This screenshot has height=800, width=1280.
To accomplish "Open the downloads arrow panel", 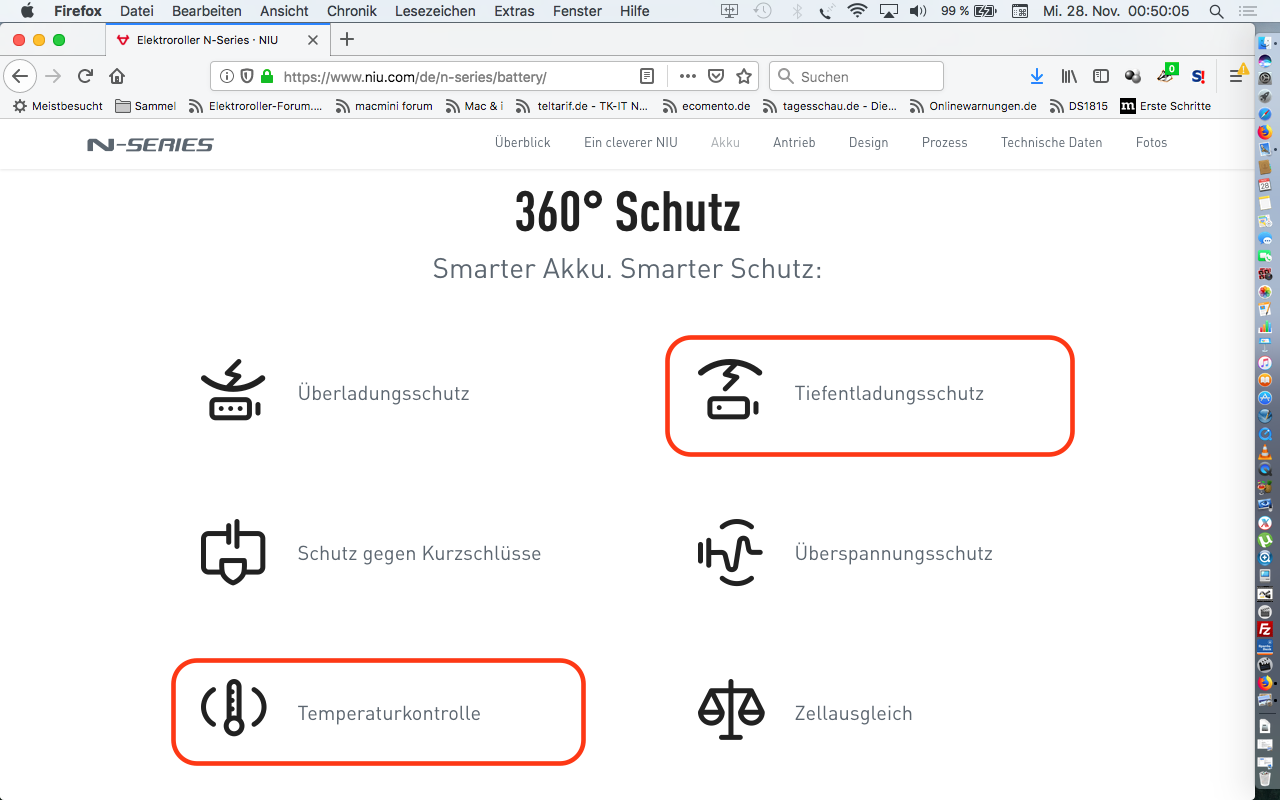I will (1037, 76).
